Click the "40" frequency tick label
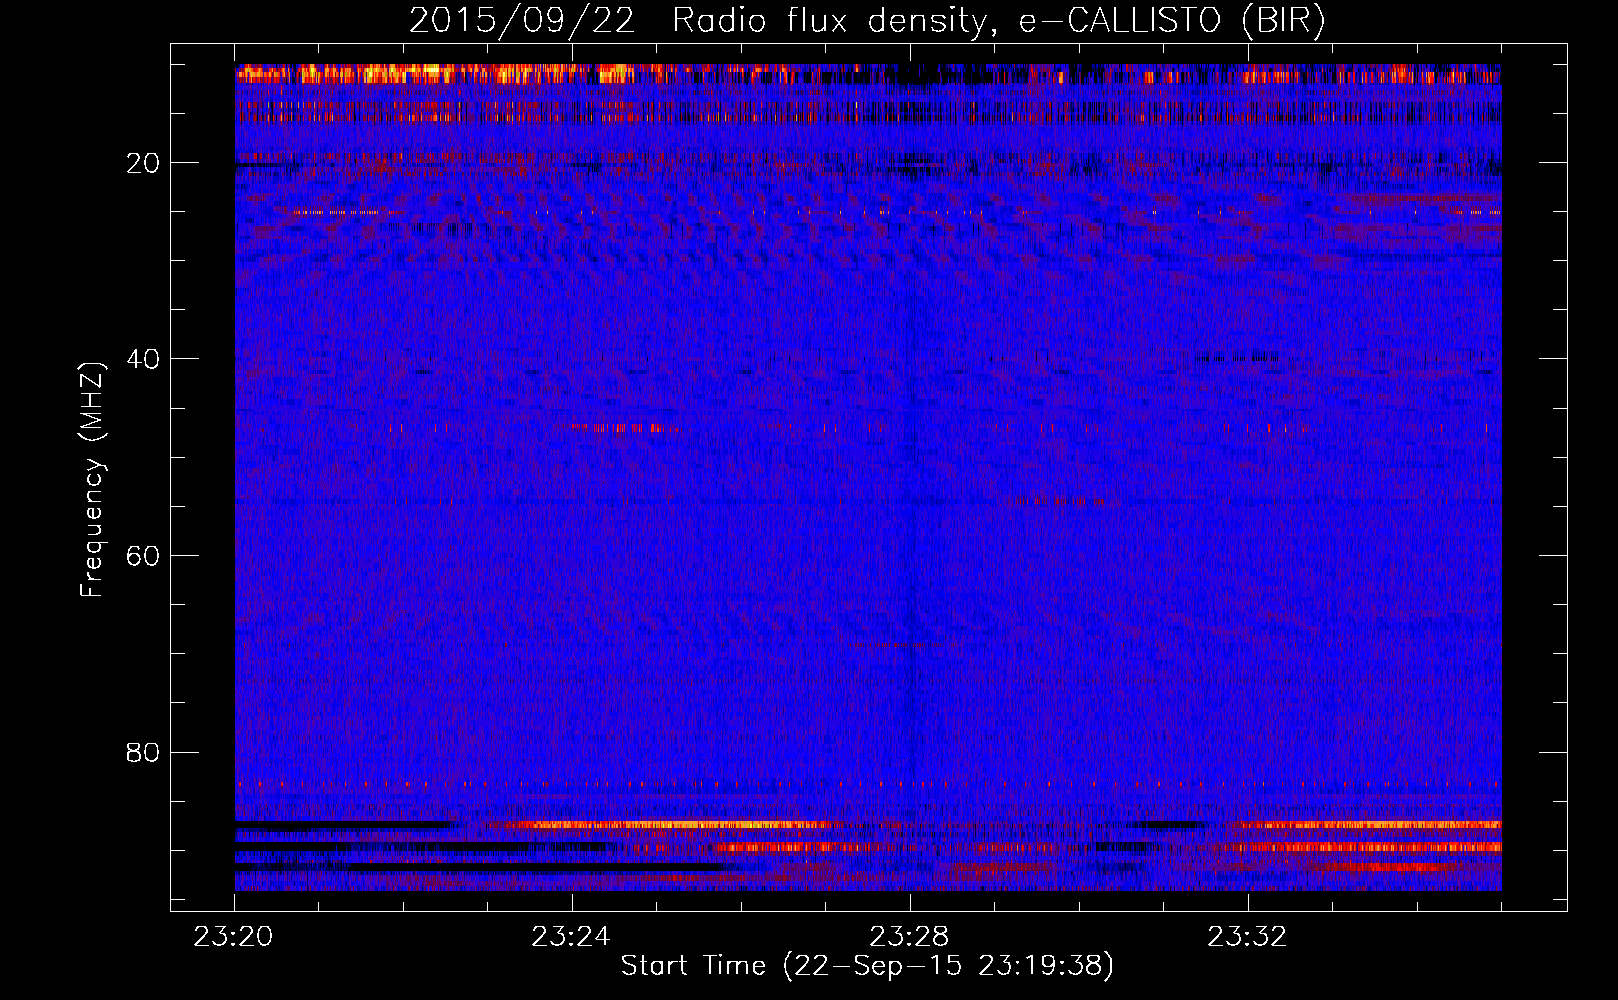This screenshot has height=1000, width=1618. [x=144, y=359]
